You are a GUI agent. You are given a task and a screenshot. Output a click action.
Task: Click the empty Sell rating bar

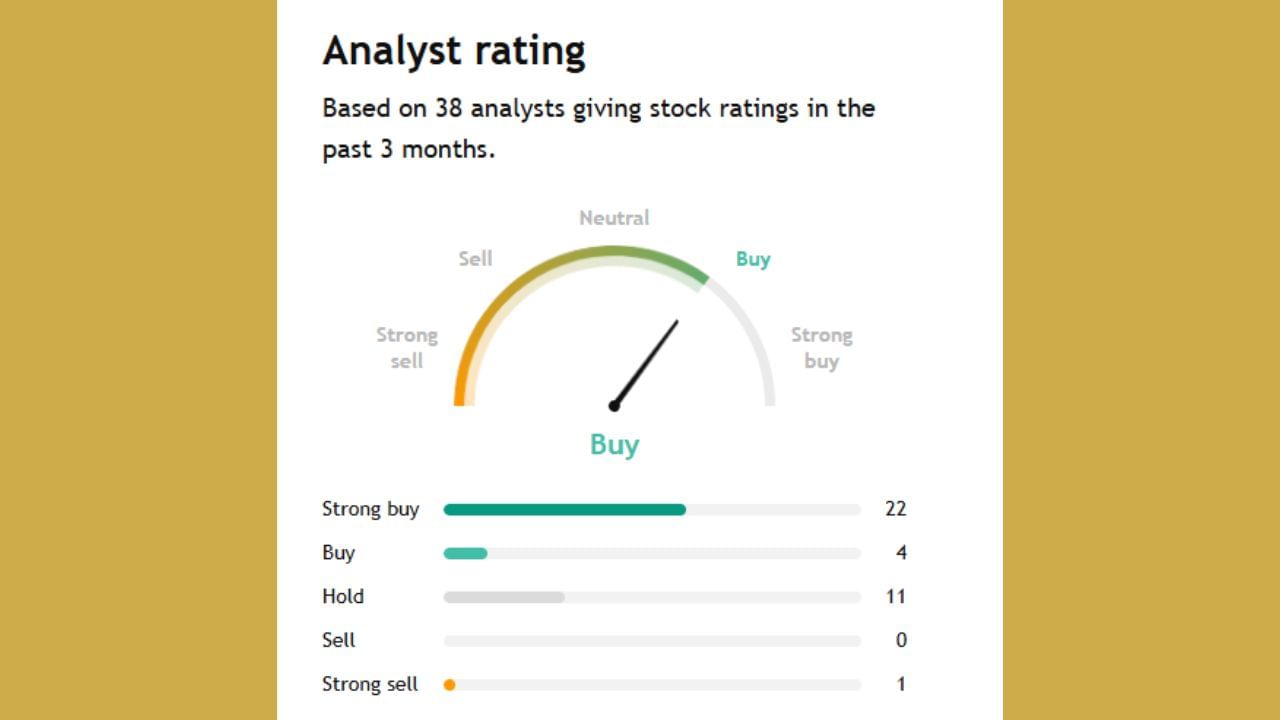point(651,641)
